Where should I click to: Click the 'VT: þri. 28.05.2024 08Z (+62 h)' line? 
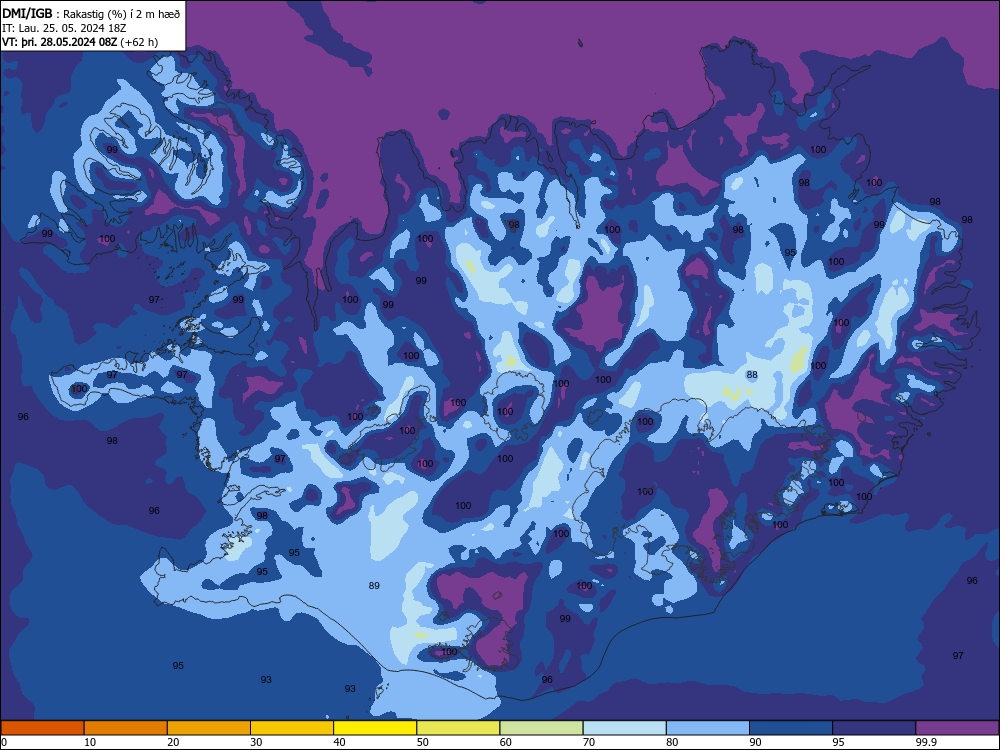[x=80, y=42]
